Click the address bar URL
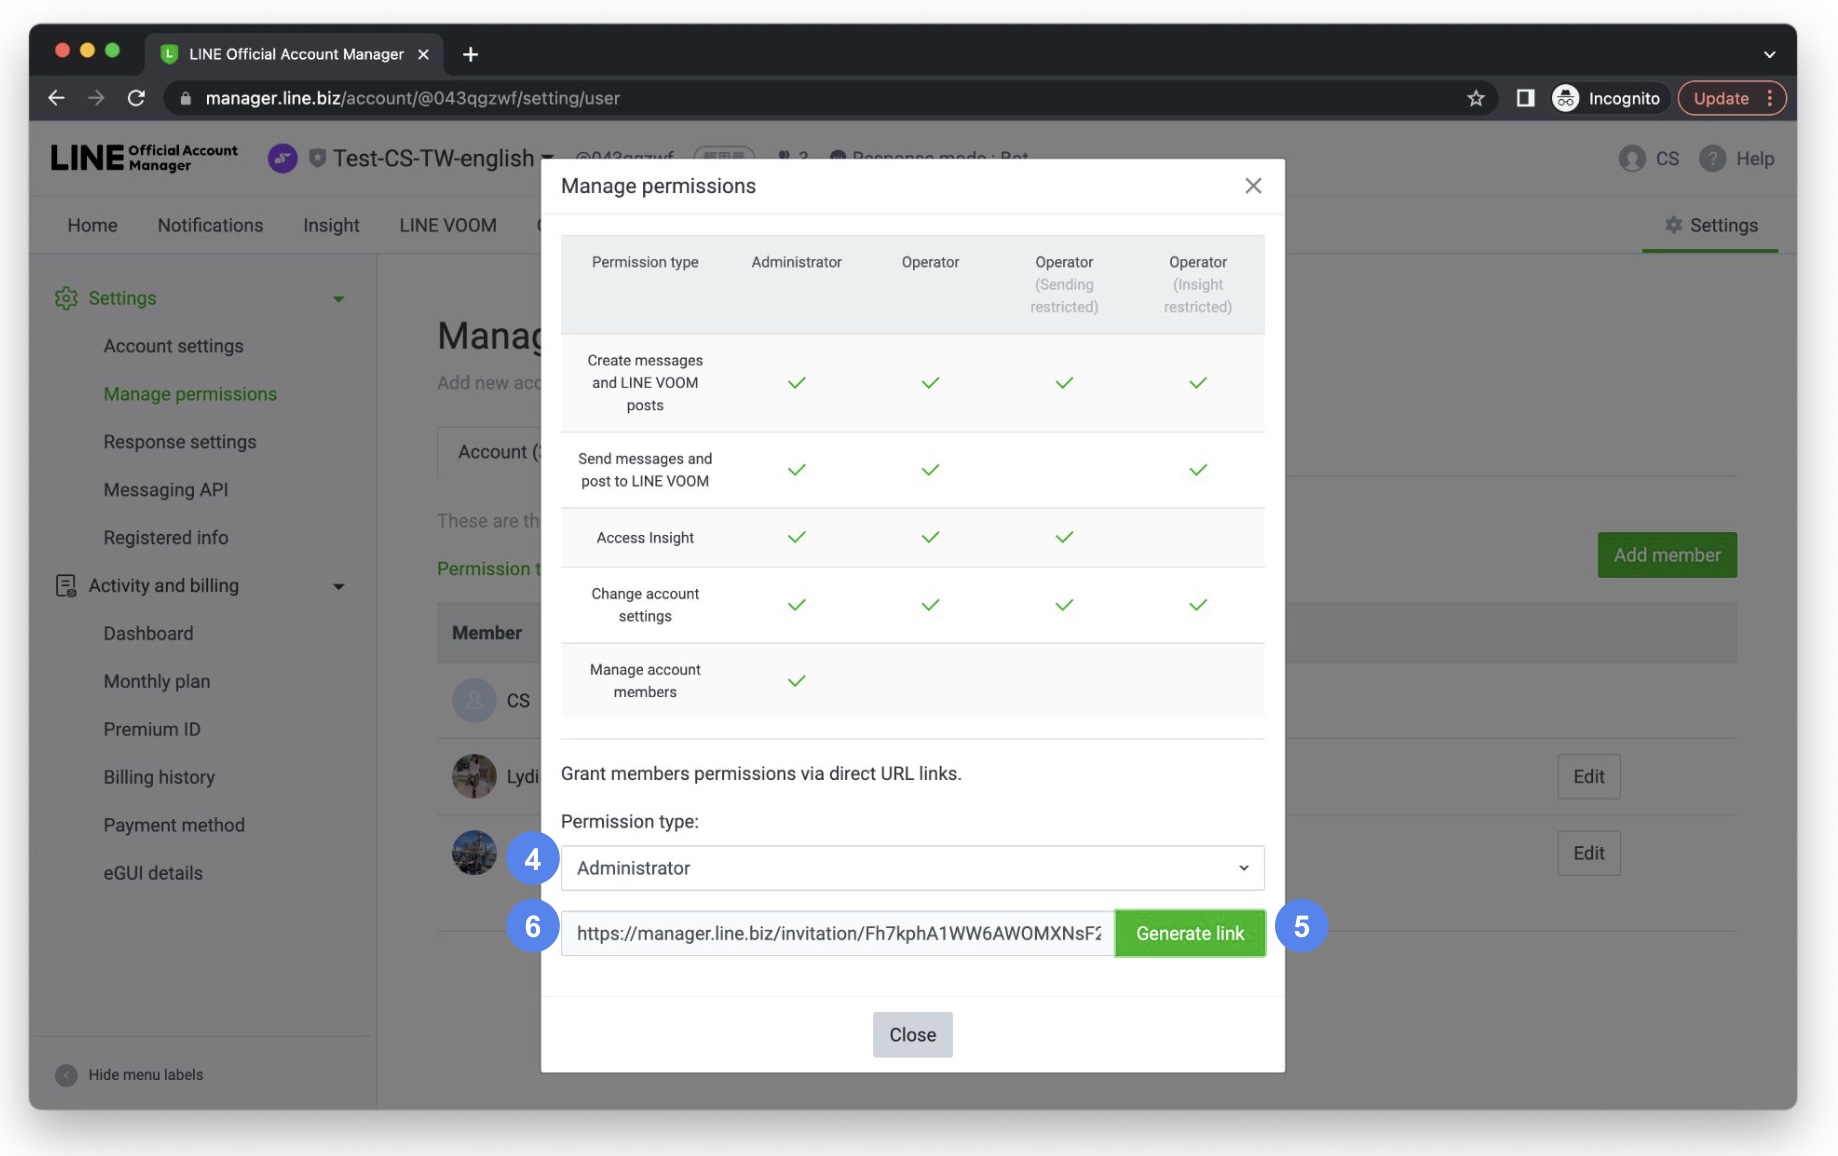Image resolution: width=1838 pixels, height=1156 pixels. click(x=412, y=98)
